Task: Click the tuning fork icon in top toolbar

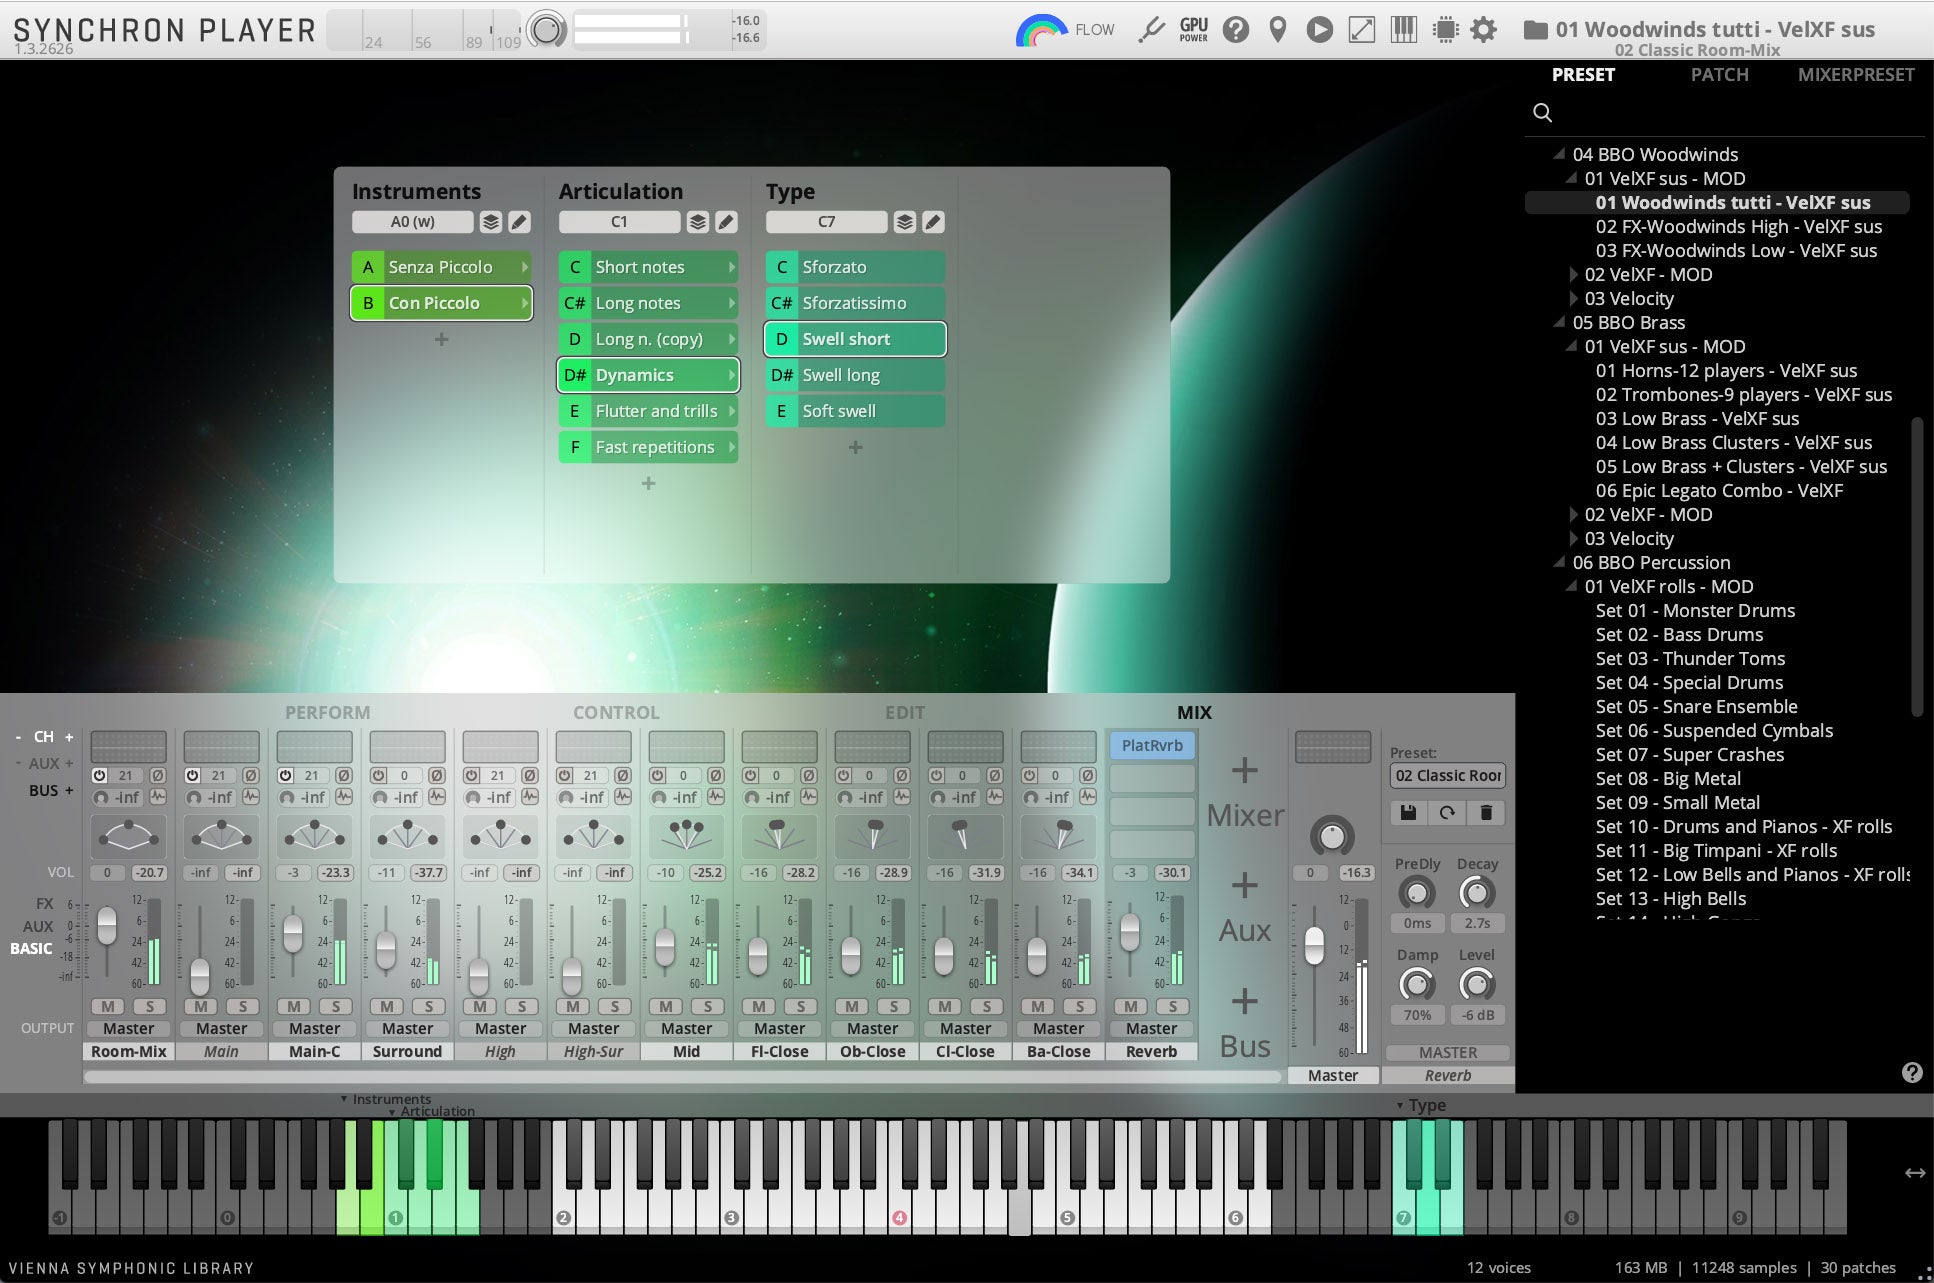Action: click(1151, 30)
